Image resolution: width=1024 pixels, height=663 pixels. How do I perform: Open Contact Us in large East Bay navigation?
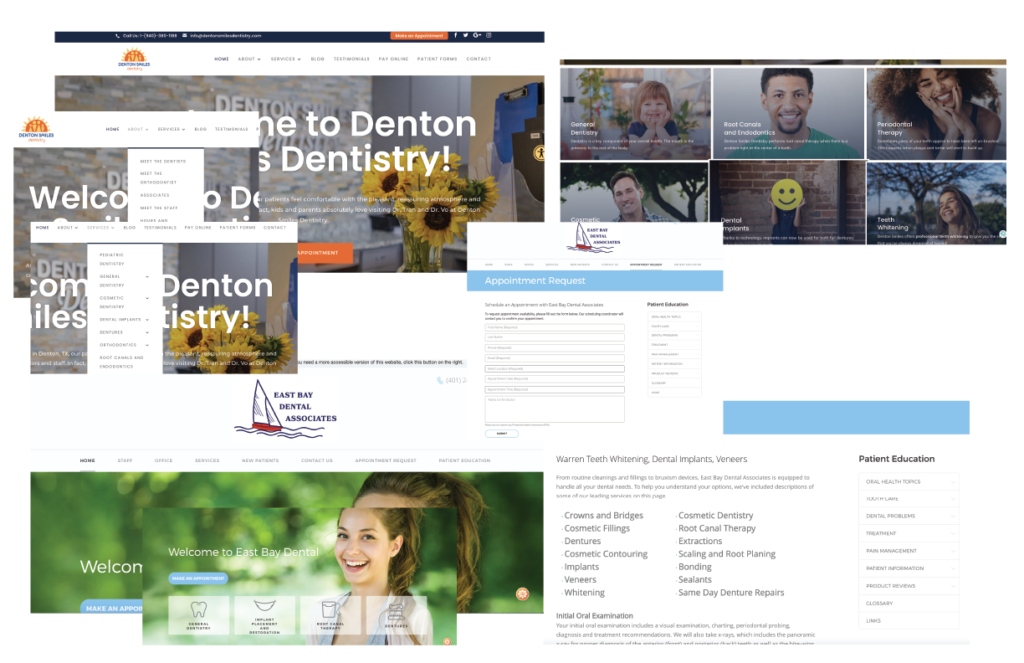coord(317,461)
